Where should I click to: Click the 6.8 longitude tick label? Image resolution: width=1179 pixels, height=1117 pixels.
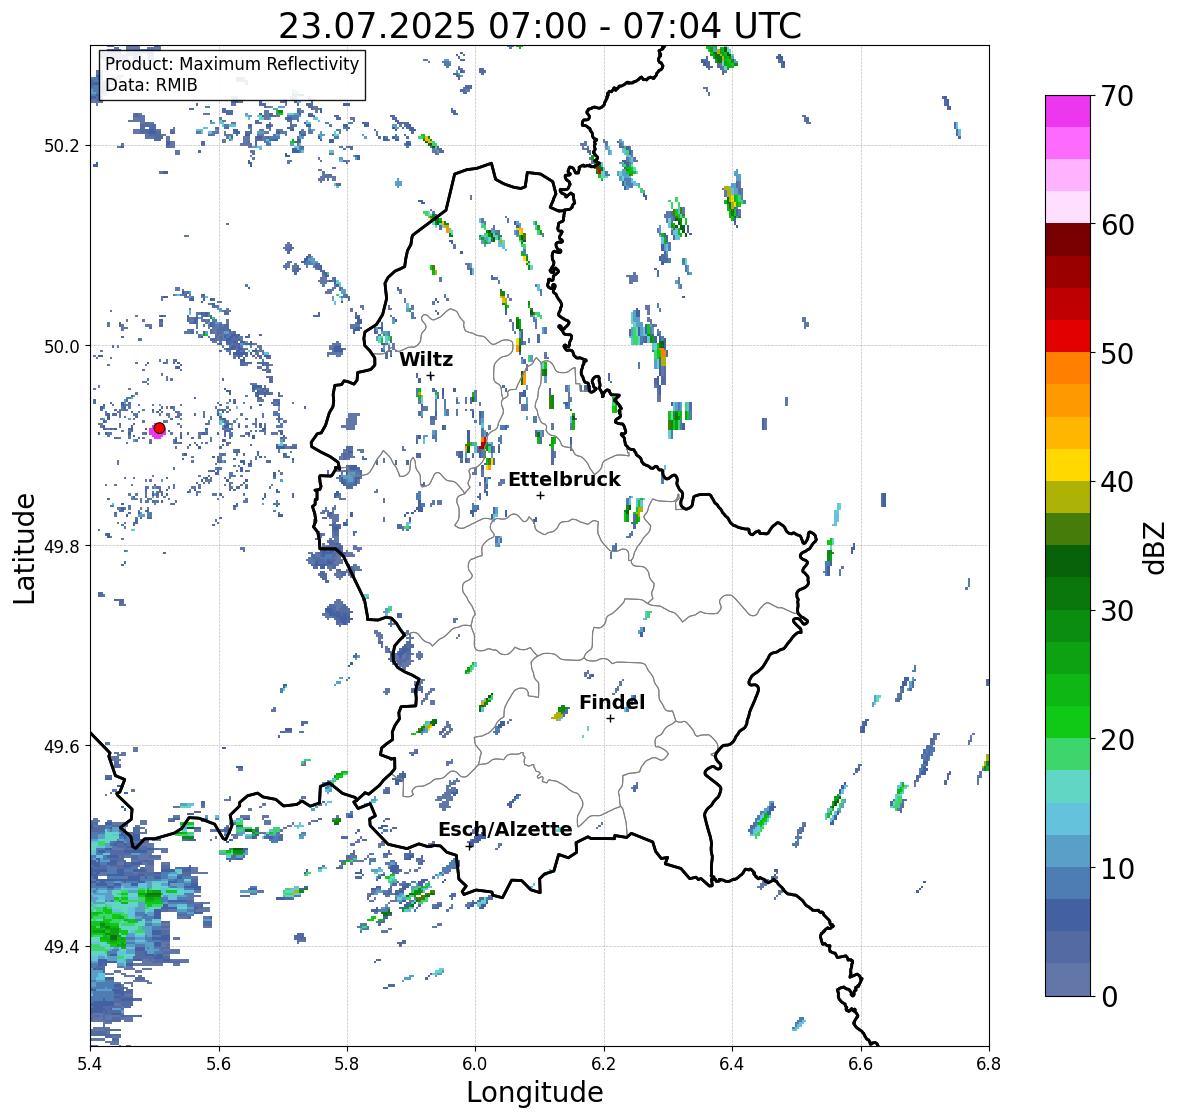click(x=989, y=1064)
